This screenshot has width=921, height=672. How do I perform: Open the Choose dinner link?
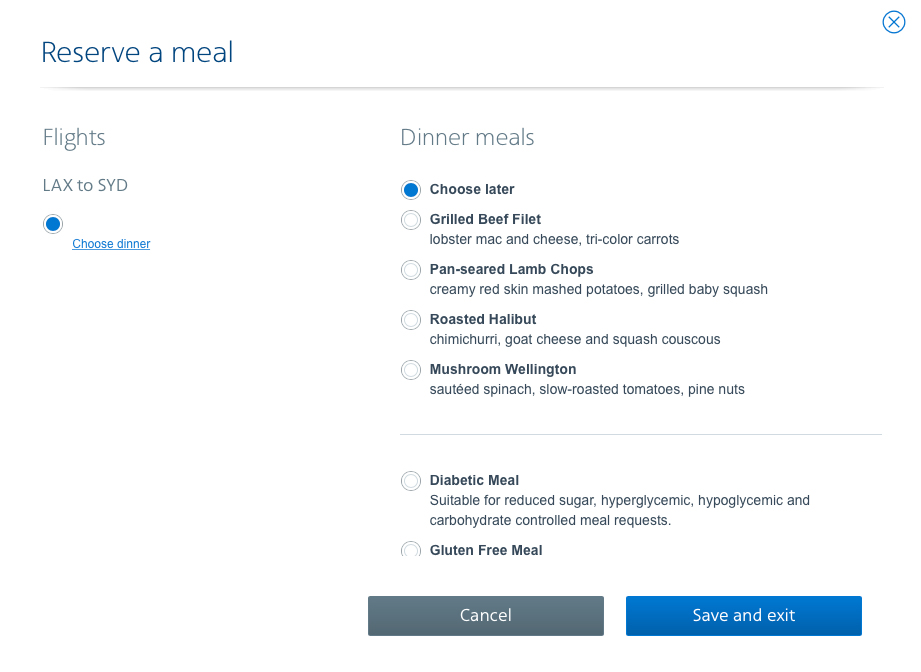pyautogui.click(x=111, y=244)
